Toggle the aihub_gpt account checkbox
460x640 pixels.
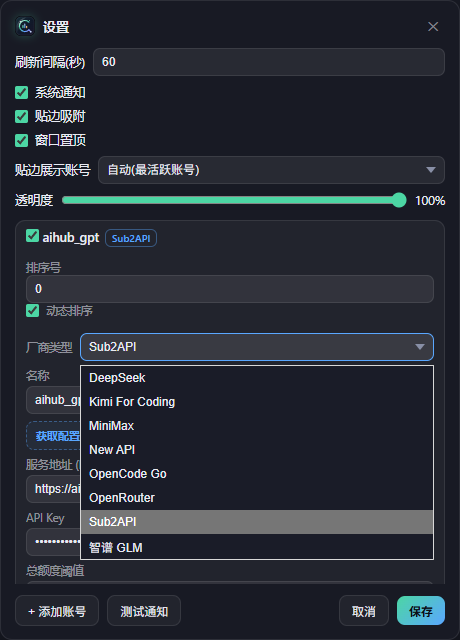(32, 236)
